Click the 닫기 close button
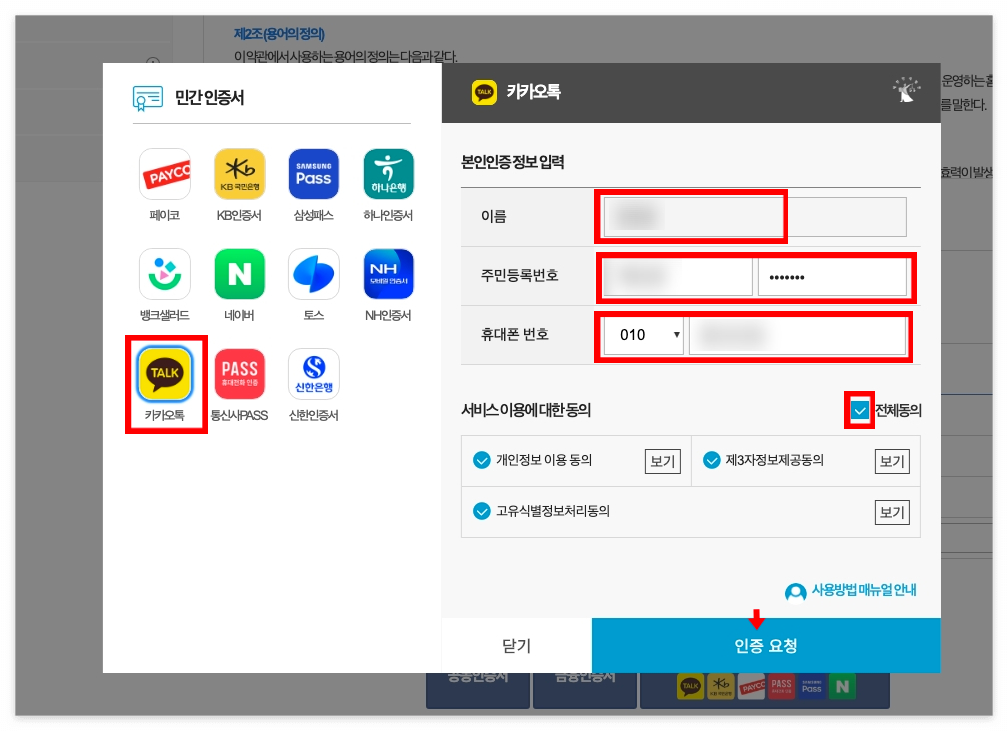 (x=517, y=645)
